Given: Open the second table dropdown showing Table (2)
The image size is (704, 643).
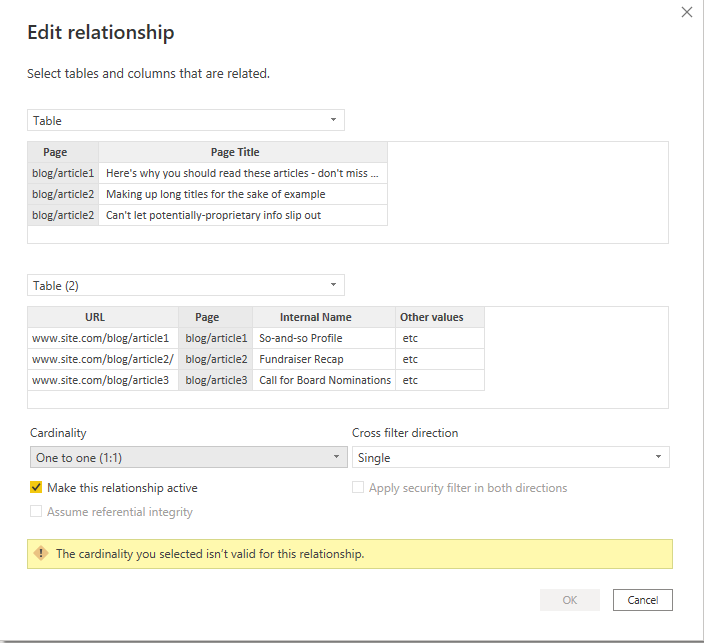Looking at the screenshot, I should coord(186,285).
